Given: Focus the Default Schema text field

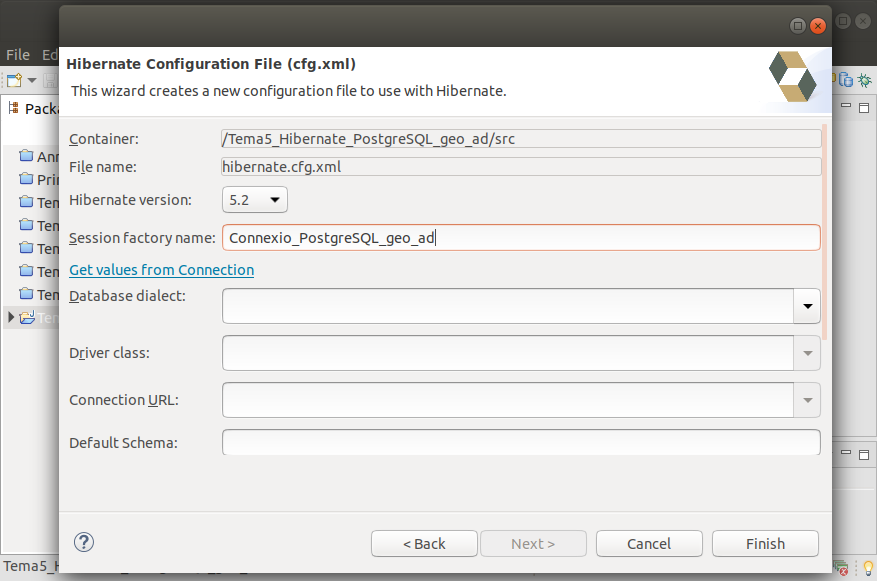Looking at the screenshot, I should [521, 442].
